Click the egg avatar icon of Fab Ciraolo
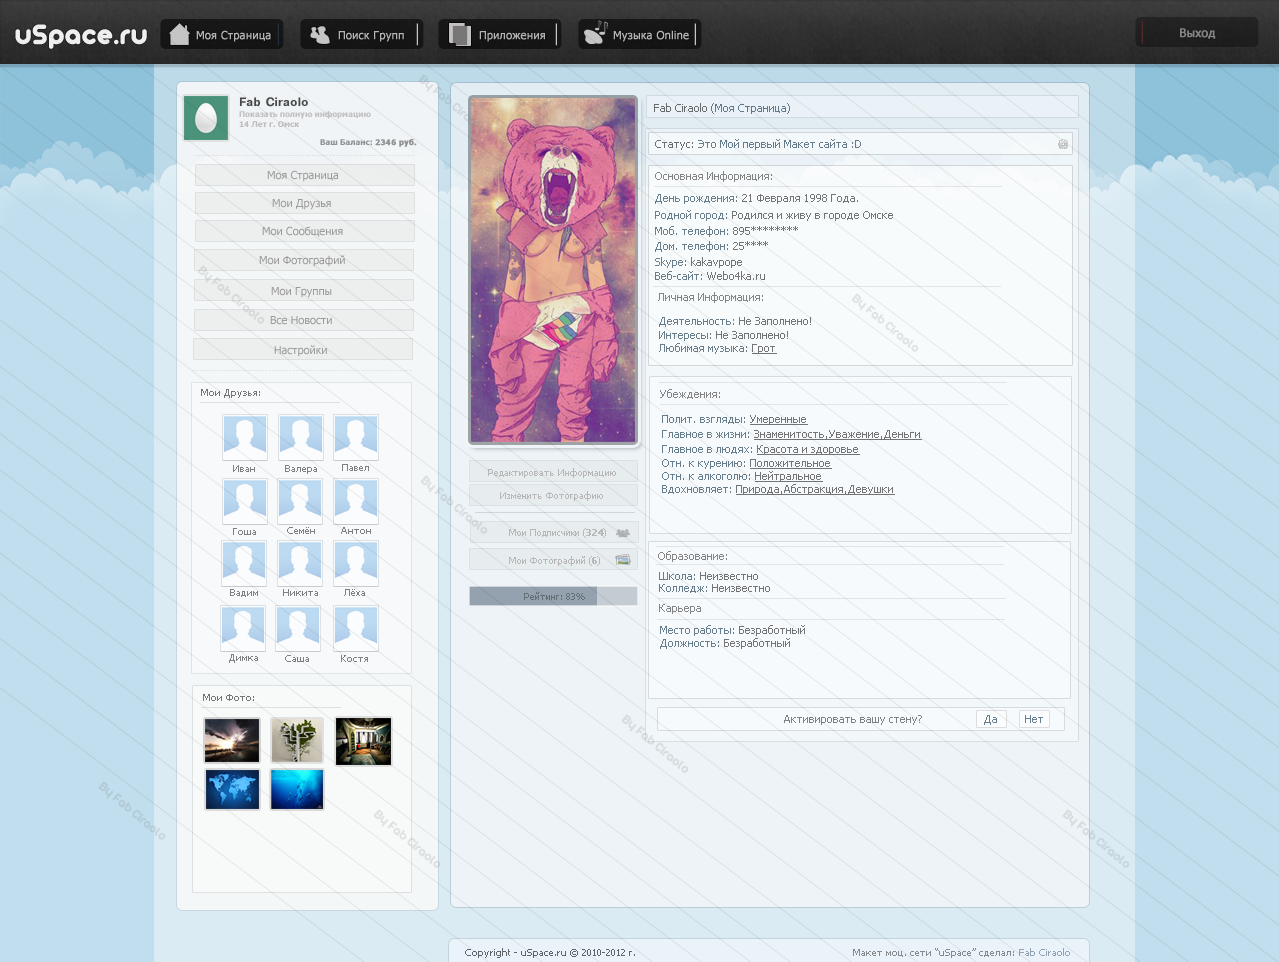The height and width of the screenshot is (962, 1279). click(206, 118)
